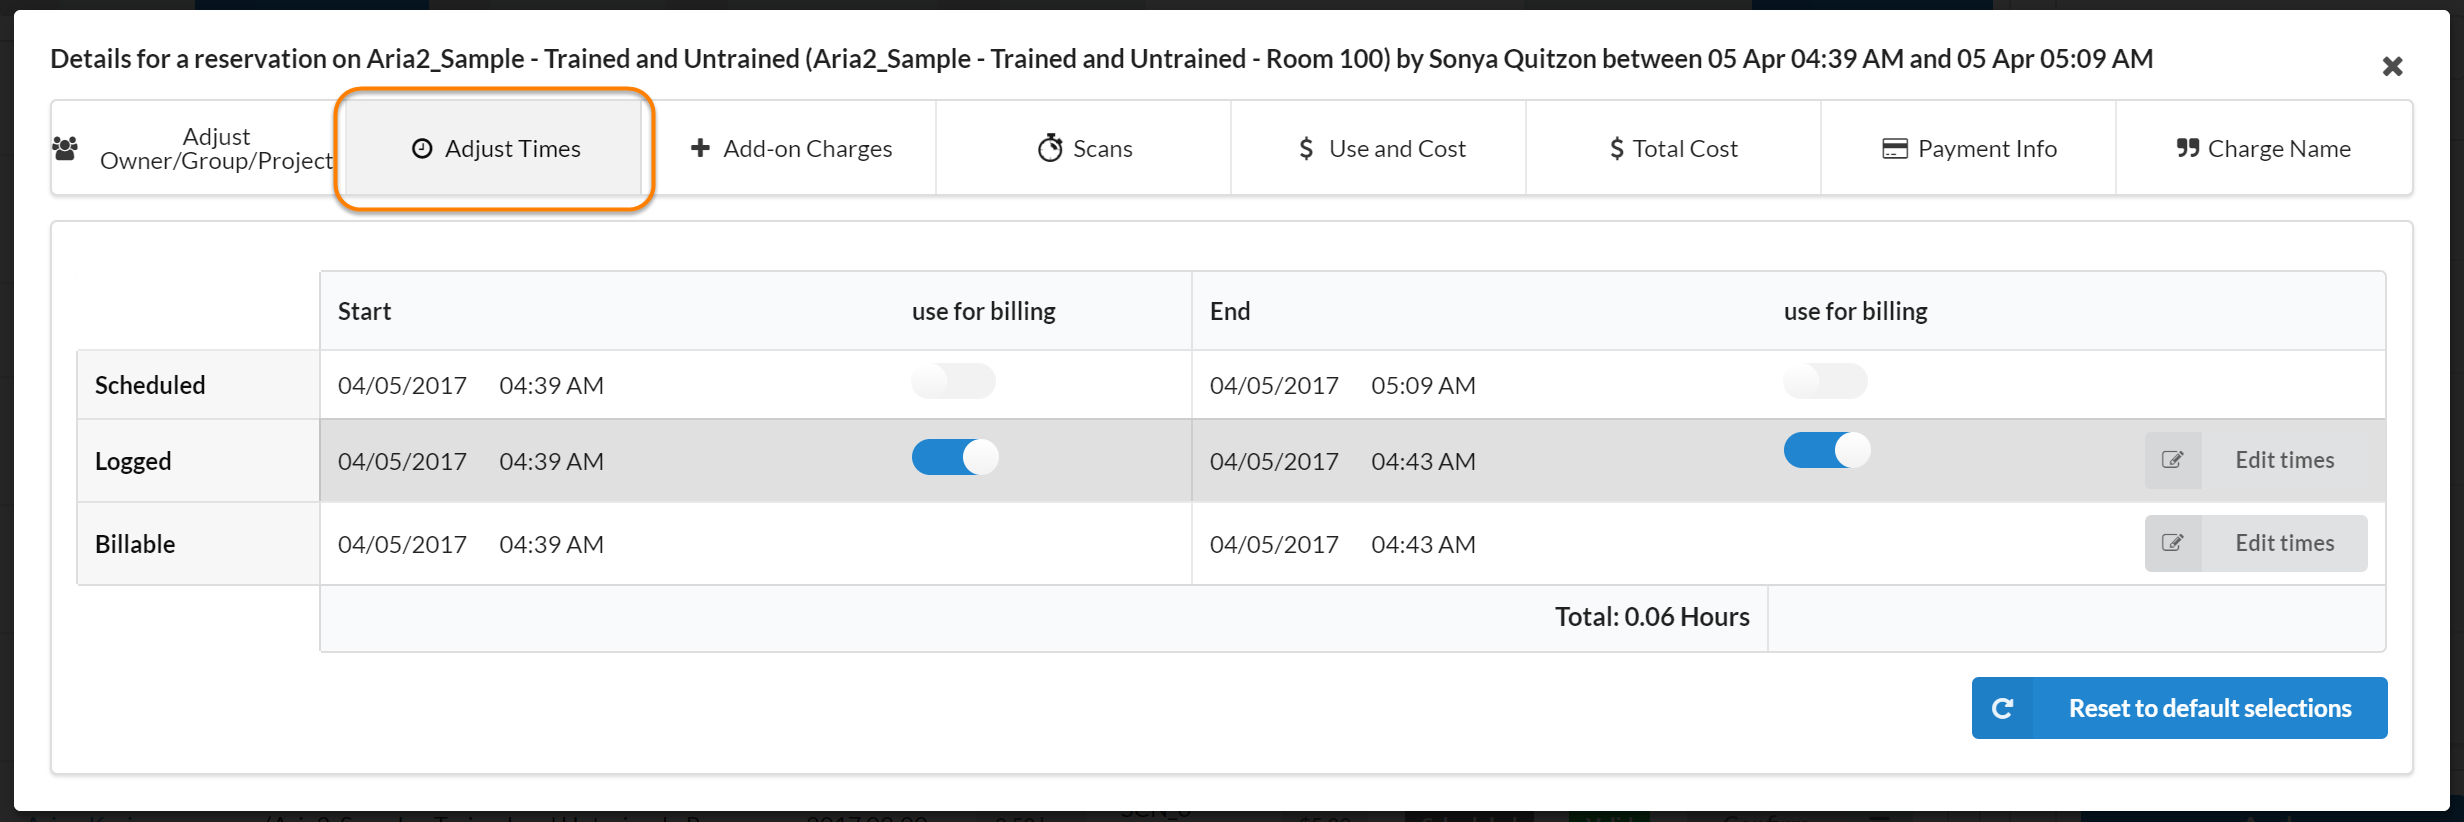Close the reservation details dialog

pyautogui.click(x=2392, y=66)
